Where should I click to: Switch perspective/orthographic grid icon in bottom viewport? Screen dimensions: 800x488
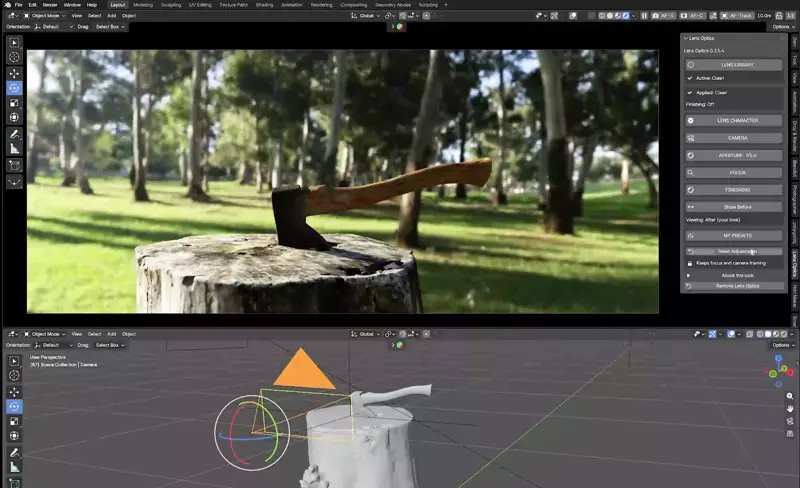coord(790,433)
